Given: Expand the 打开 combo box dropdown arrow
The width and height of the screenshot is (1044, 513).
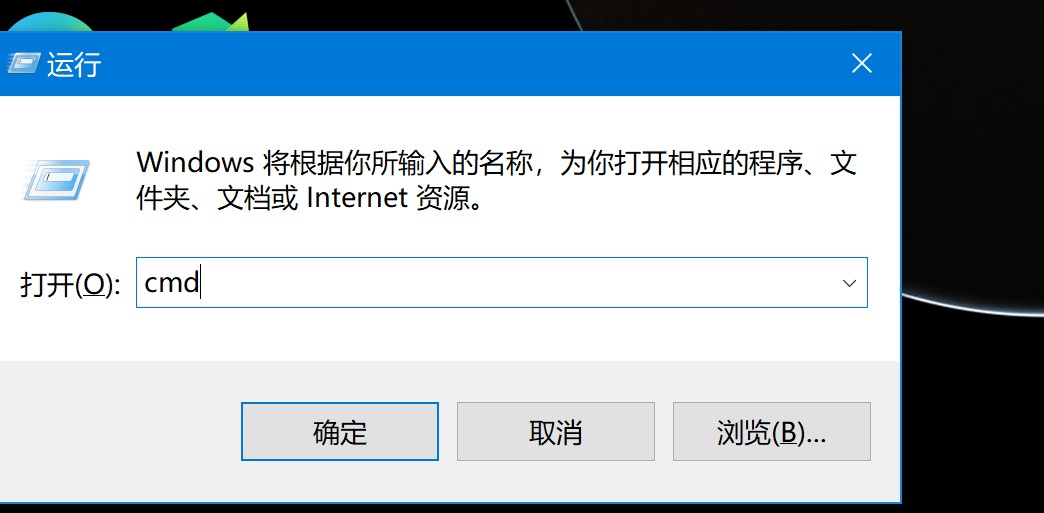Looking at the screenshot, I should coord(850,283).
